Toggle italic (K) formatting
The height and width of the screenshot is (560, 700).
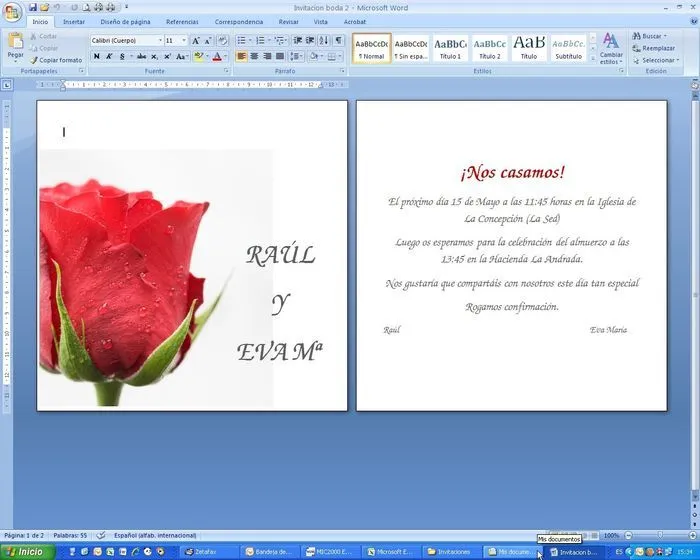click(x=109, y=56)
